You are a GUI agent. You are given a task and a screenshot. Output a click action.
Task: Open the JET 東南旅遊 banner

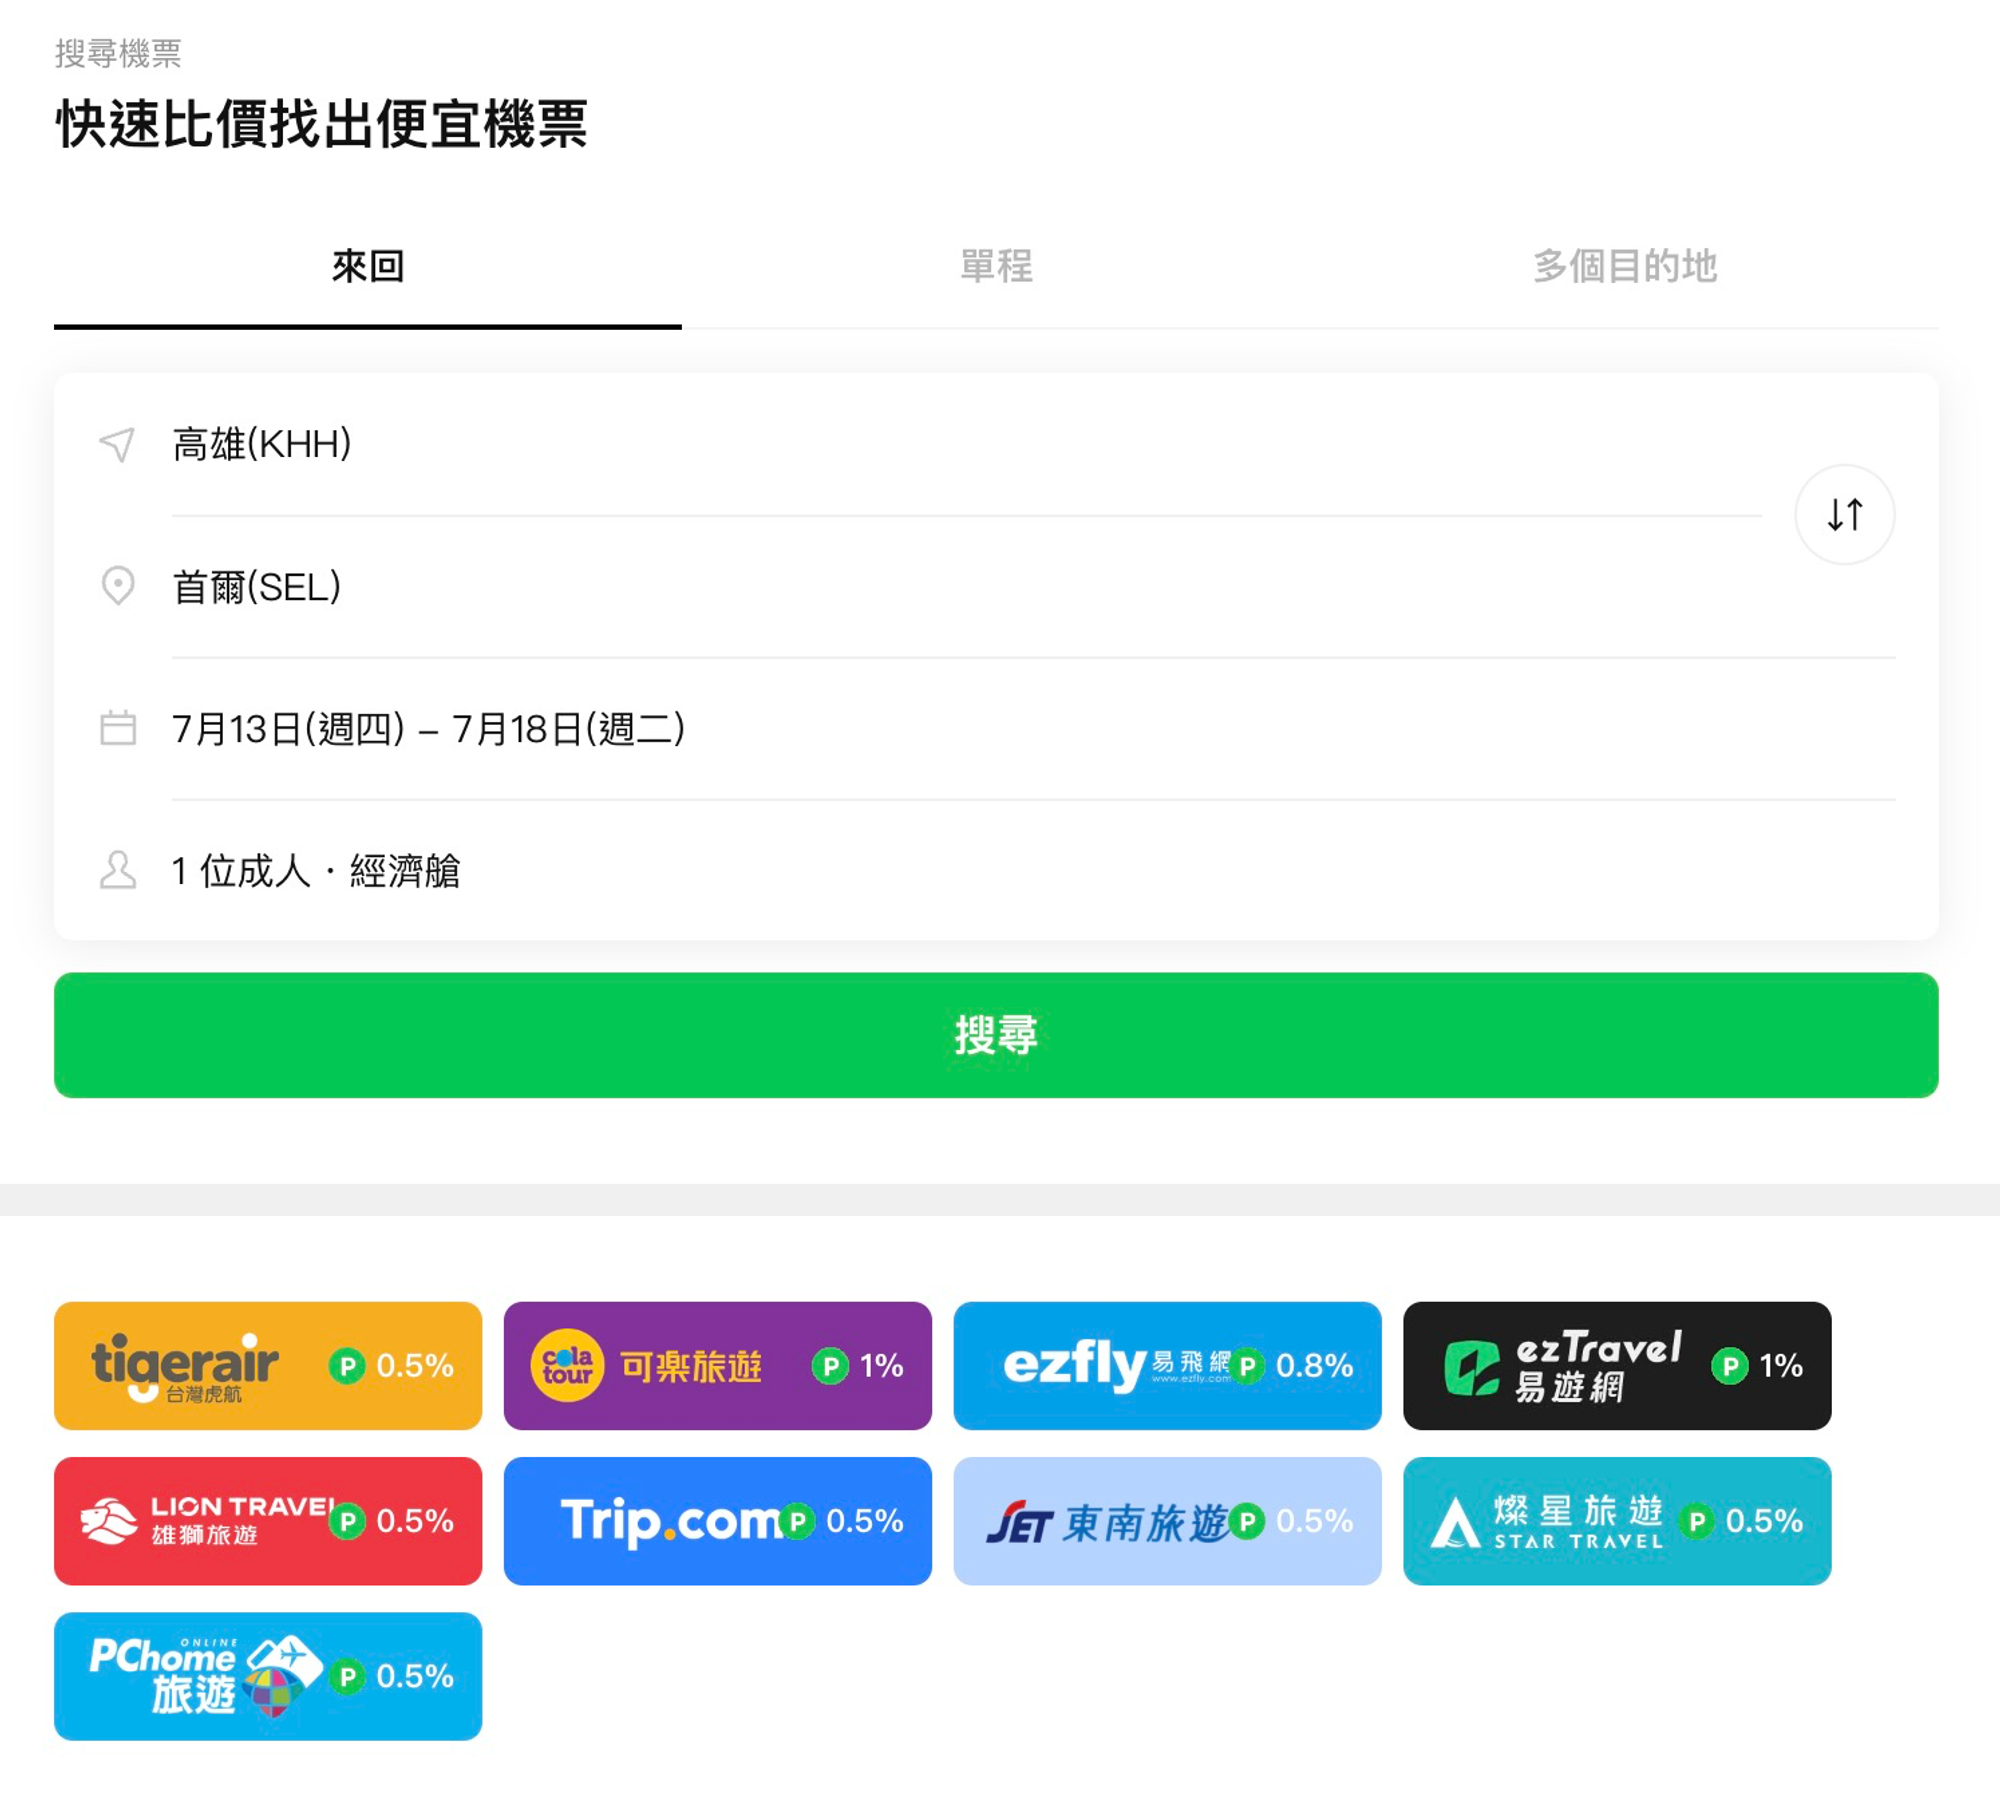(1168, 1521)
